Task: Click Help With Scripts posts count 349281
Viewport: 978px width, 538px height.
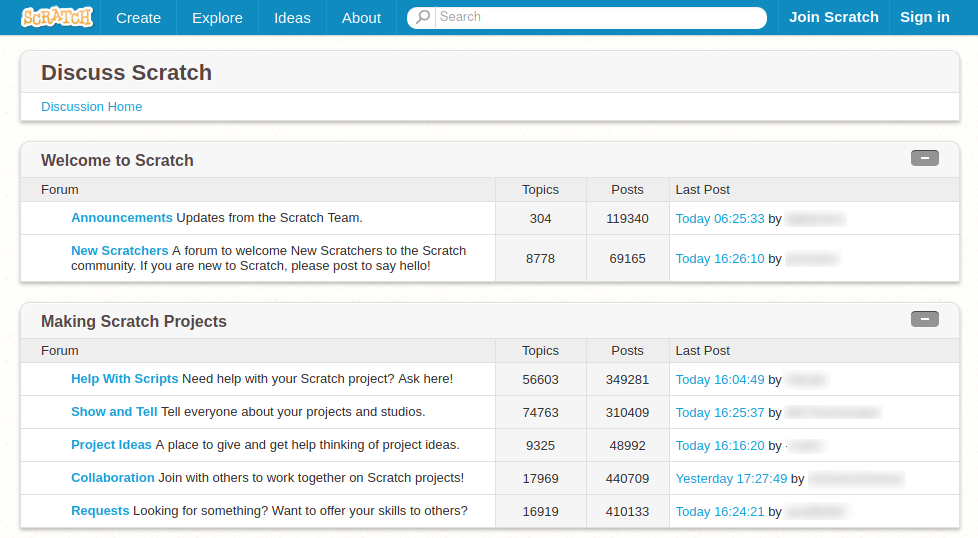Action: (627, 380)
